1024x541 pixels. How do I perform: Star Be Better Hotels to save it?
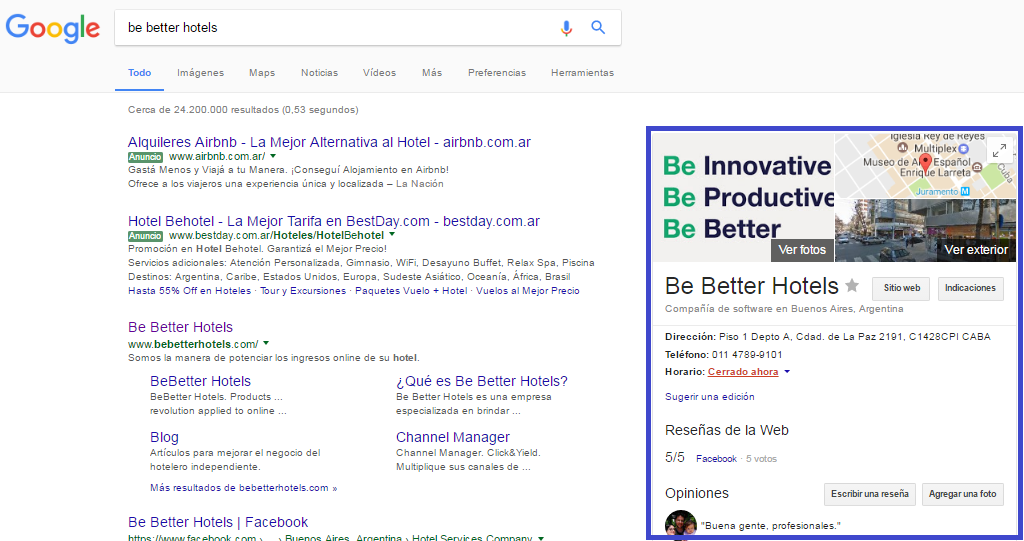click(x=852, y=286)
